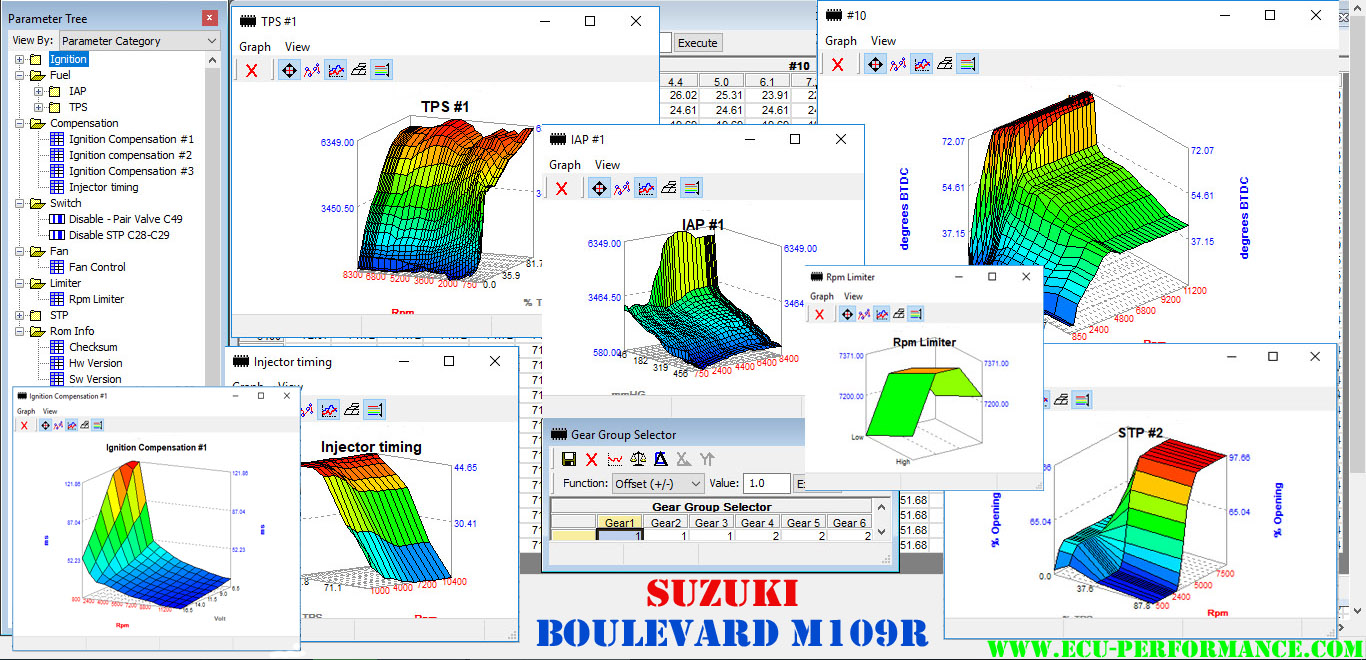Open the View menu in Rpm Limiter window

point(853,296)
